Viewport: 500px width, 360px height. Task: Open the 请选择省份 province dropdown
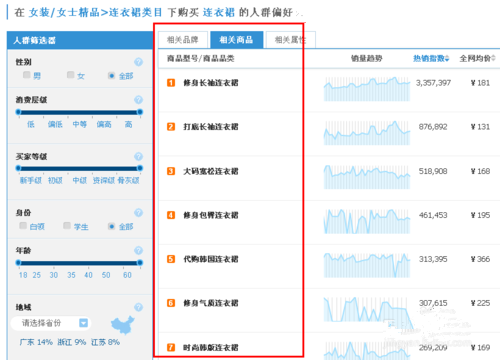coord(51,323)
